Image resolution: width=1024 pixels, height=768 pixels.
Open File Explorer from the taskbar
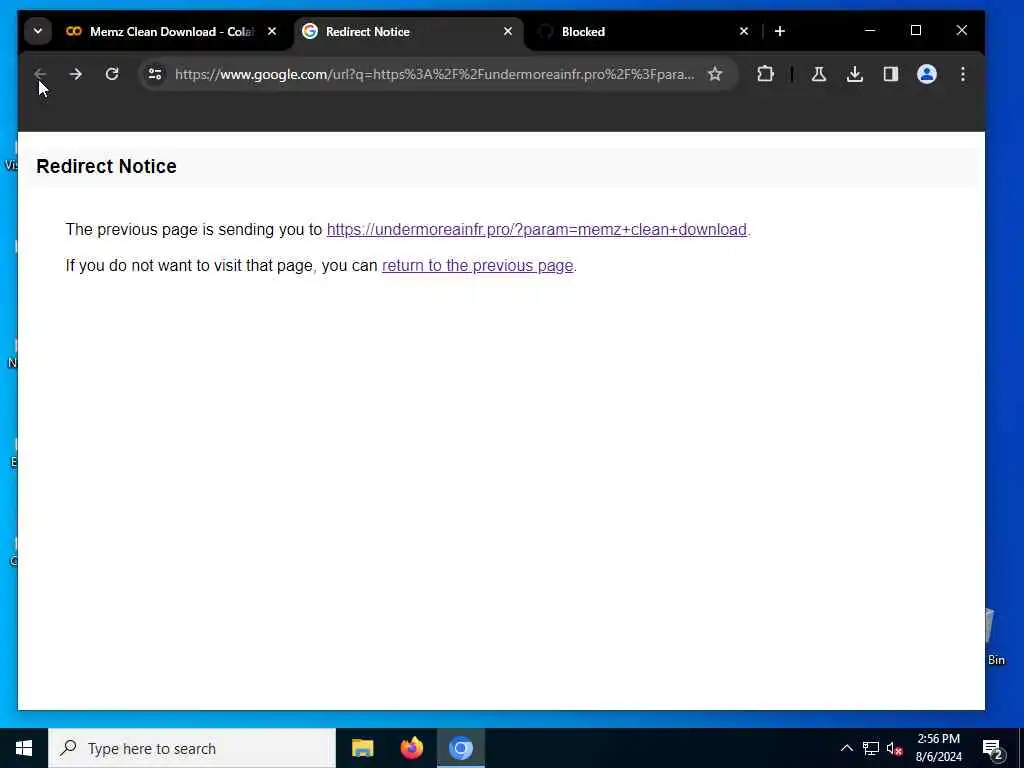pos(362,748)
